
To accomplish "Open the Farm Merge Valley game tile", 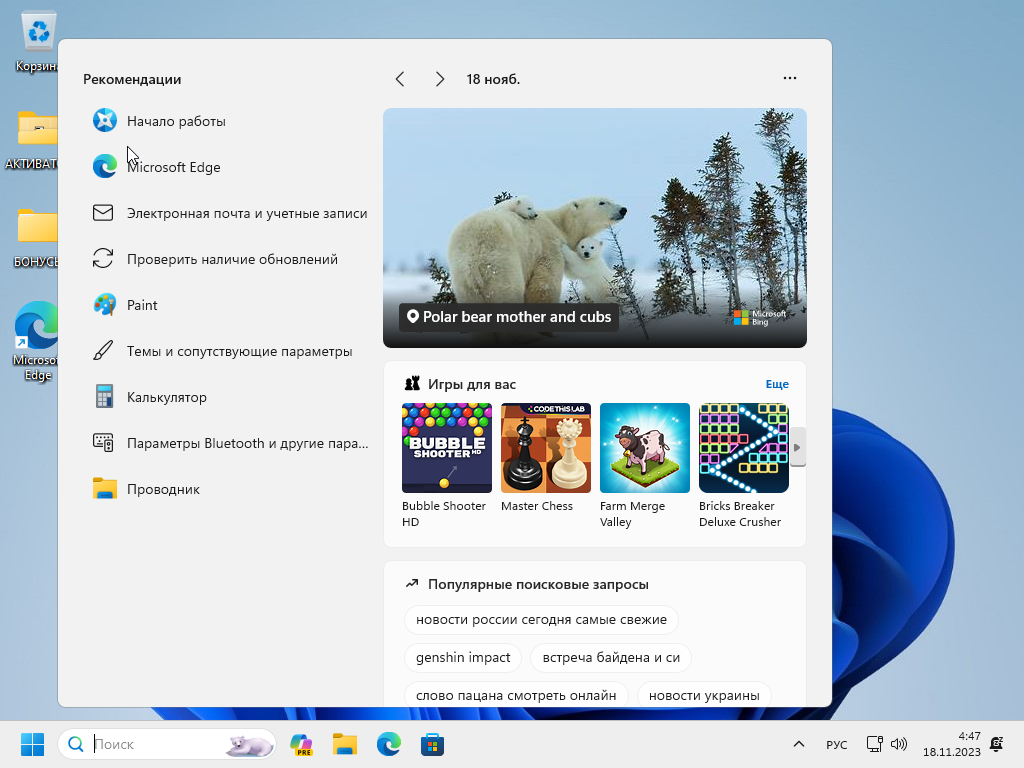I will point(645,466).
